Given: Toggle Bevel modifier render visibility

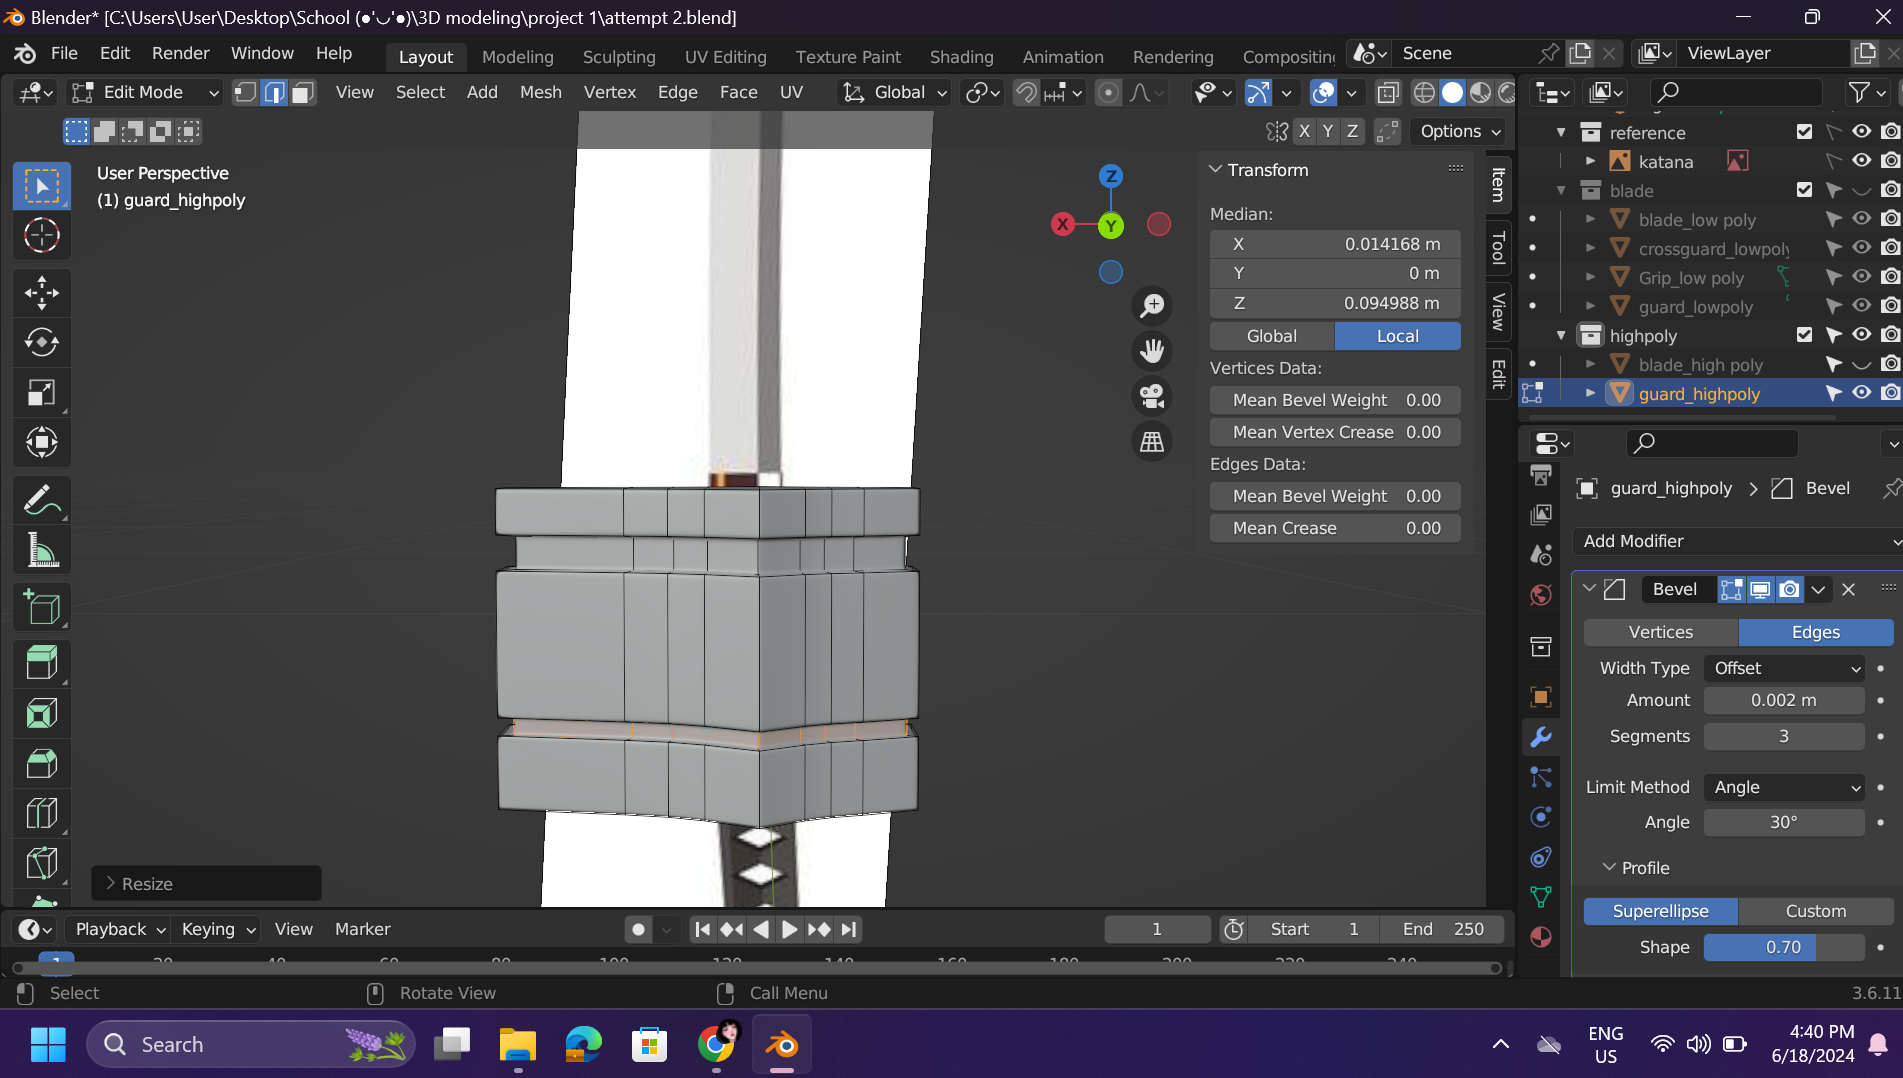Looking at the screenshot, I should (x=1789, y=589).
